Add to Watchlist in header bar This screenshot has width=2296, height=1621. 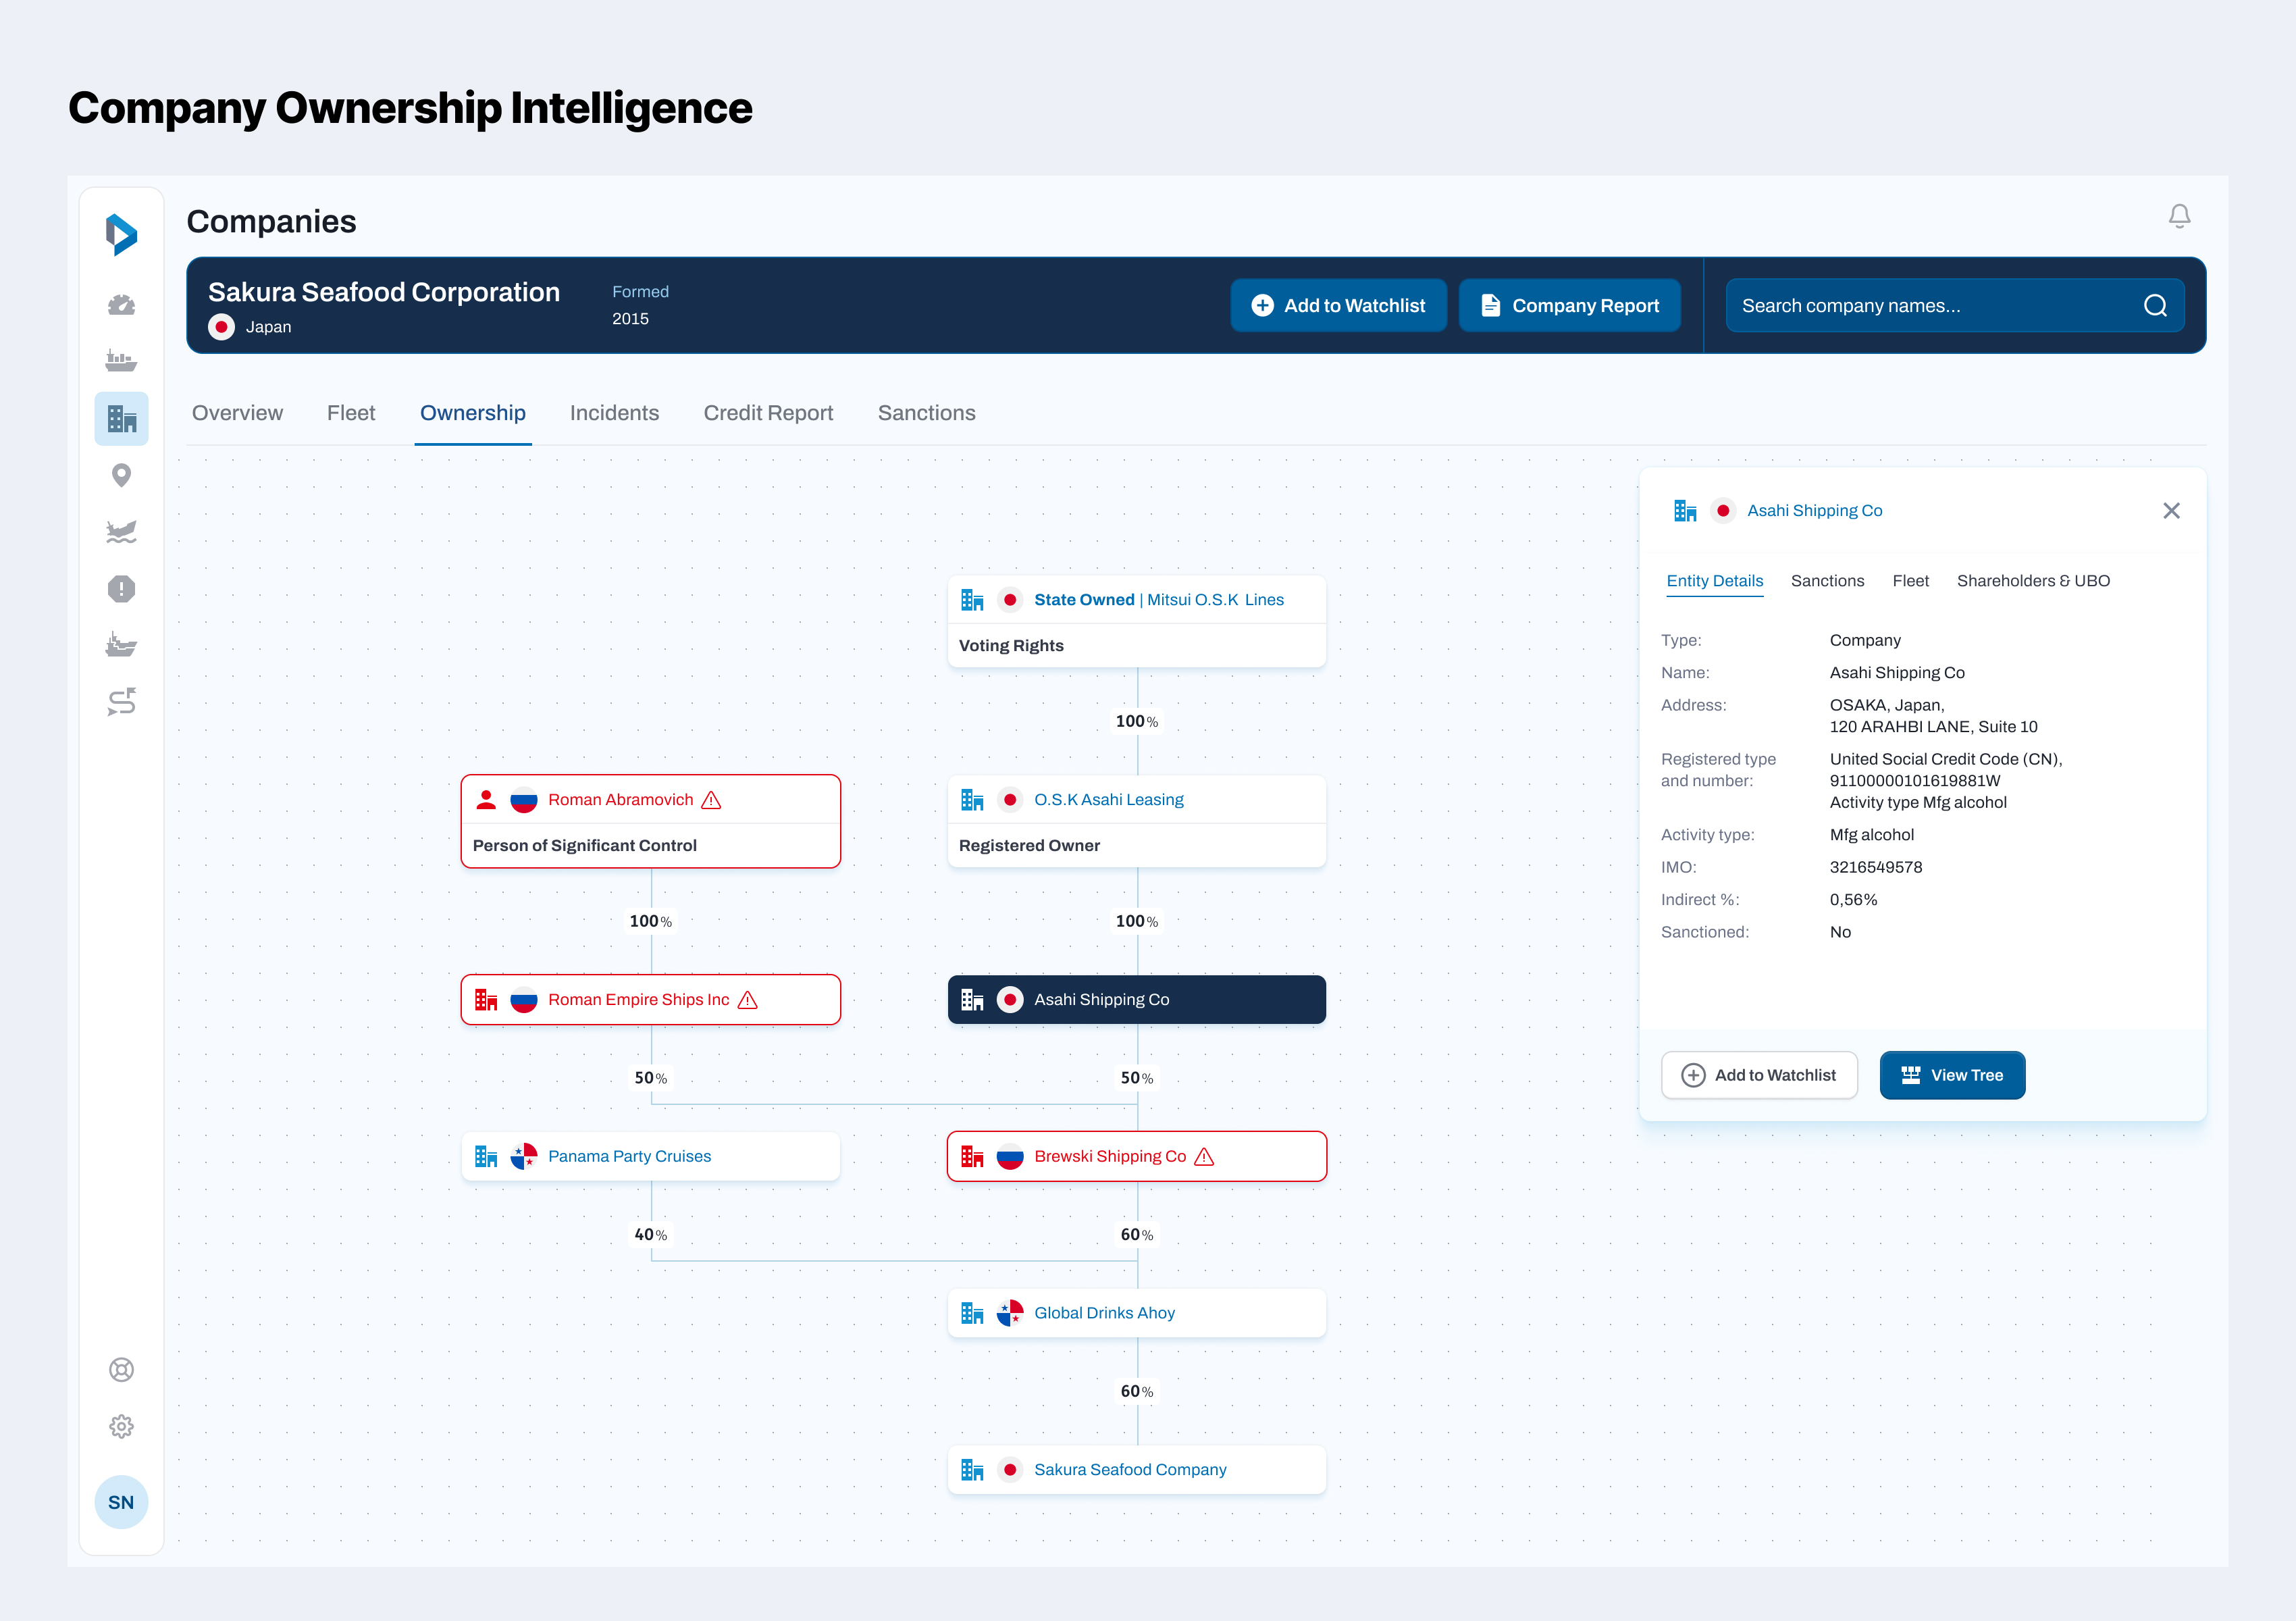coord(1338,306)
